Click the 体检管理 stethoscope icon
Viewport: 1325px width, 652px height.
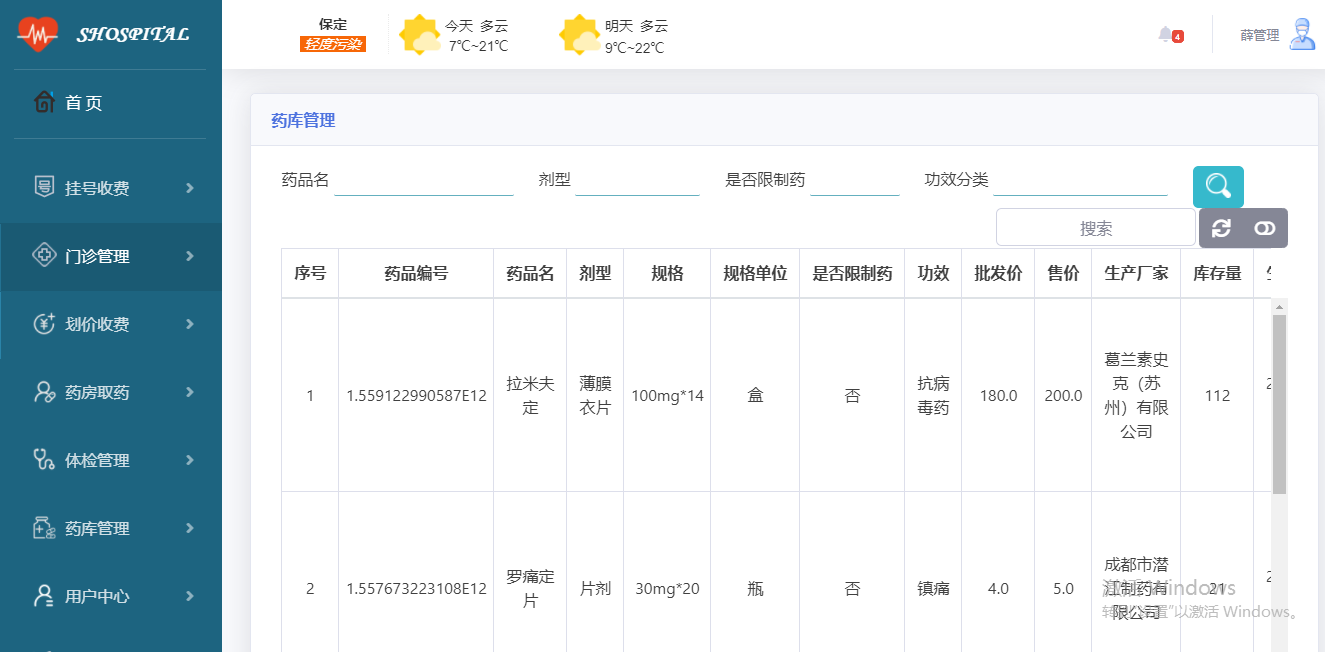[x=44, y=460]
